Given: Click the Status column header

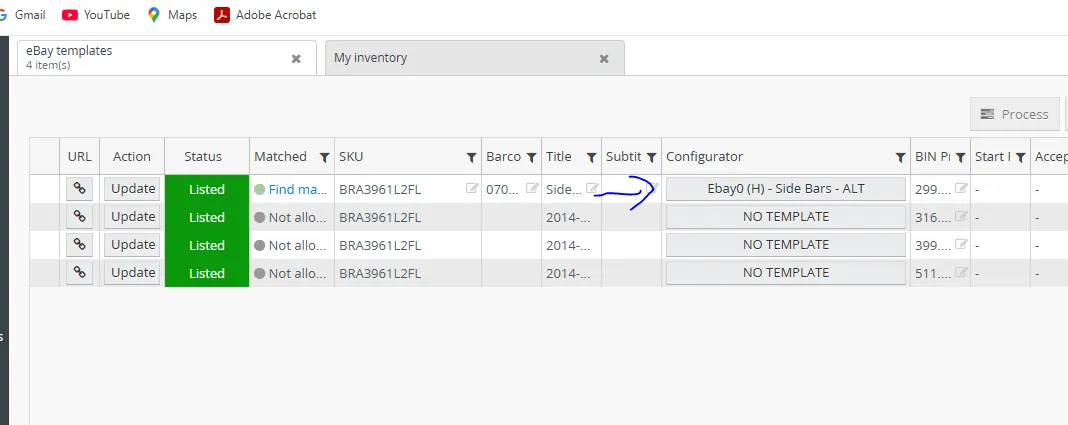Looking at the screenshot, I should click(203, 157).
